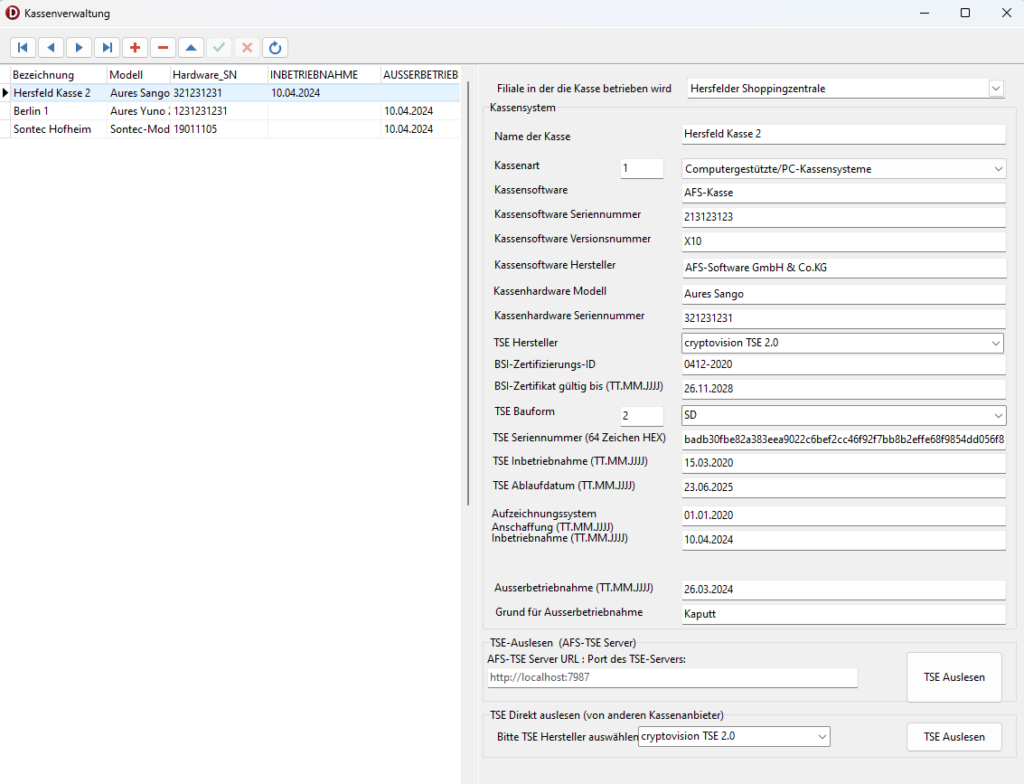The width and height of the screenshot is (1024, 784).
Task: Click the edit record up-arrow icon
Action: point(191,48)
